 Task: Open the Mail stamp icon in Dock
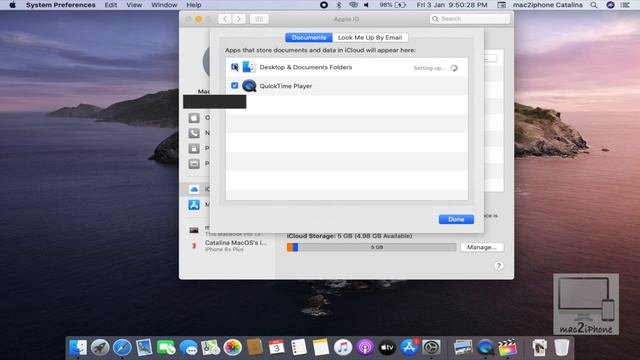[x=144, y=348]
